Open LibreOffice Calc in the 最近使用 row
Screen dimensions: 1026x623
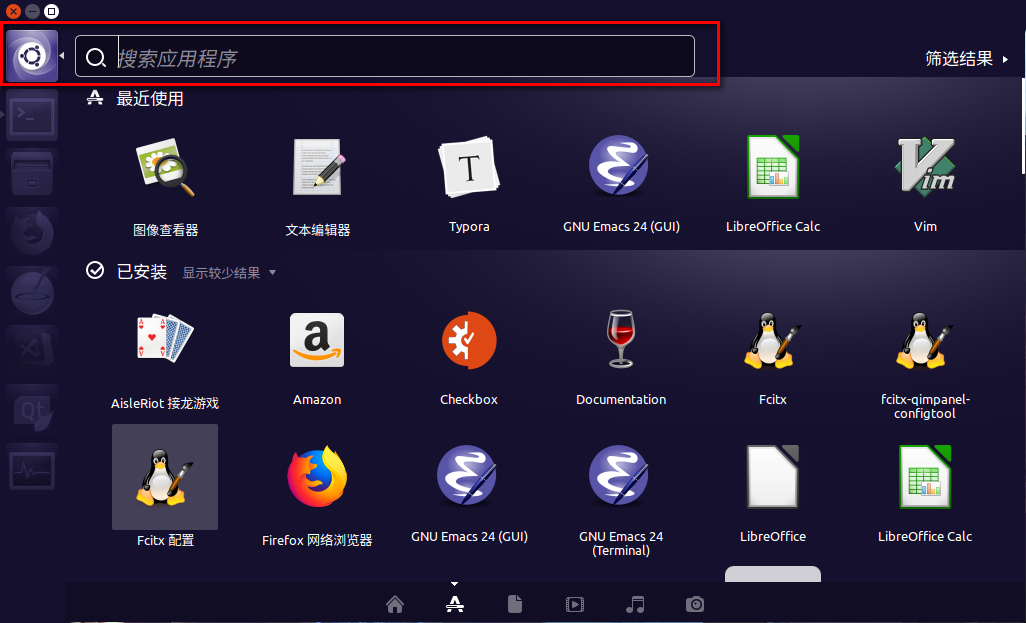coord(773,166)
